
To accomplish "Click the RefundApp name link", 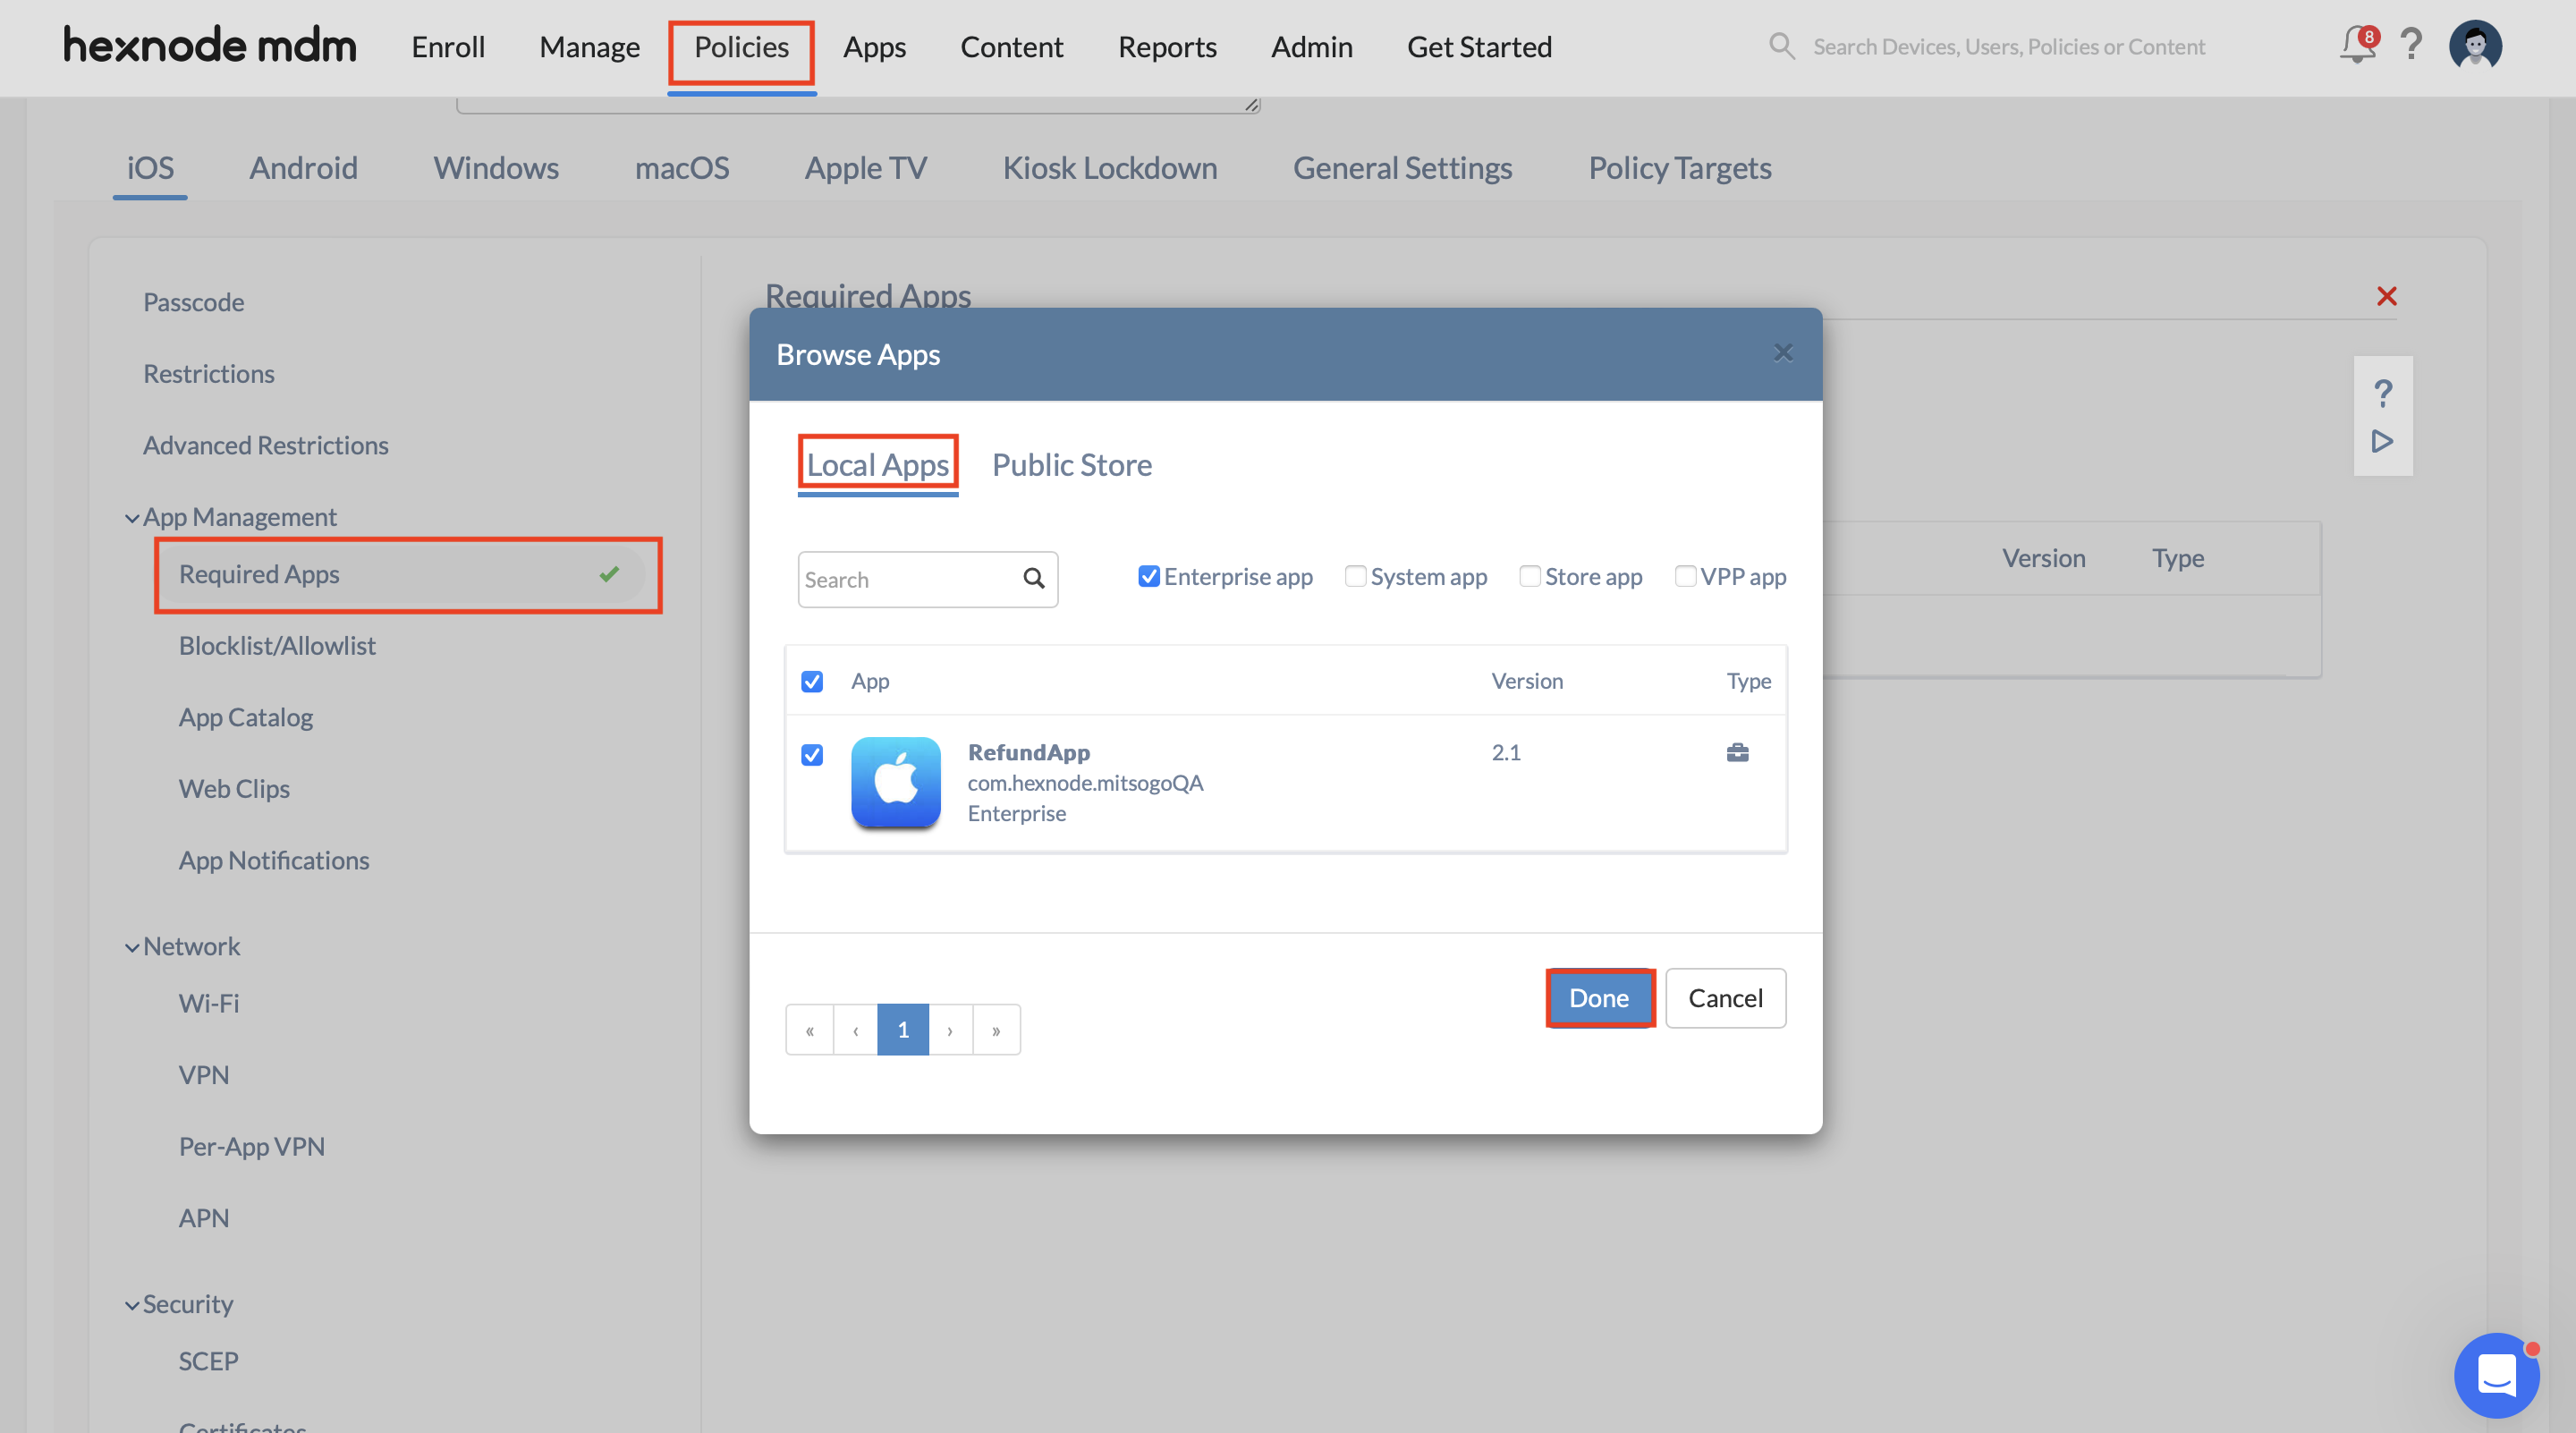I will 1028,751.
